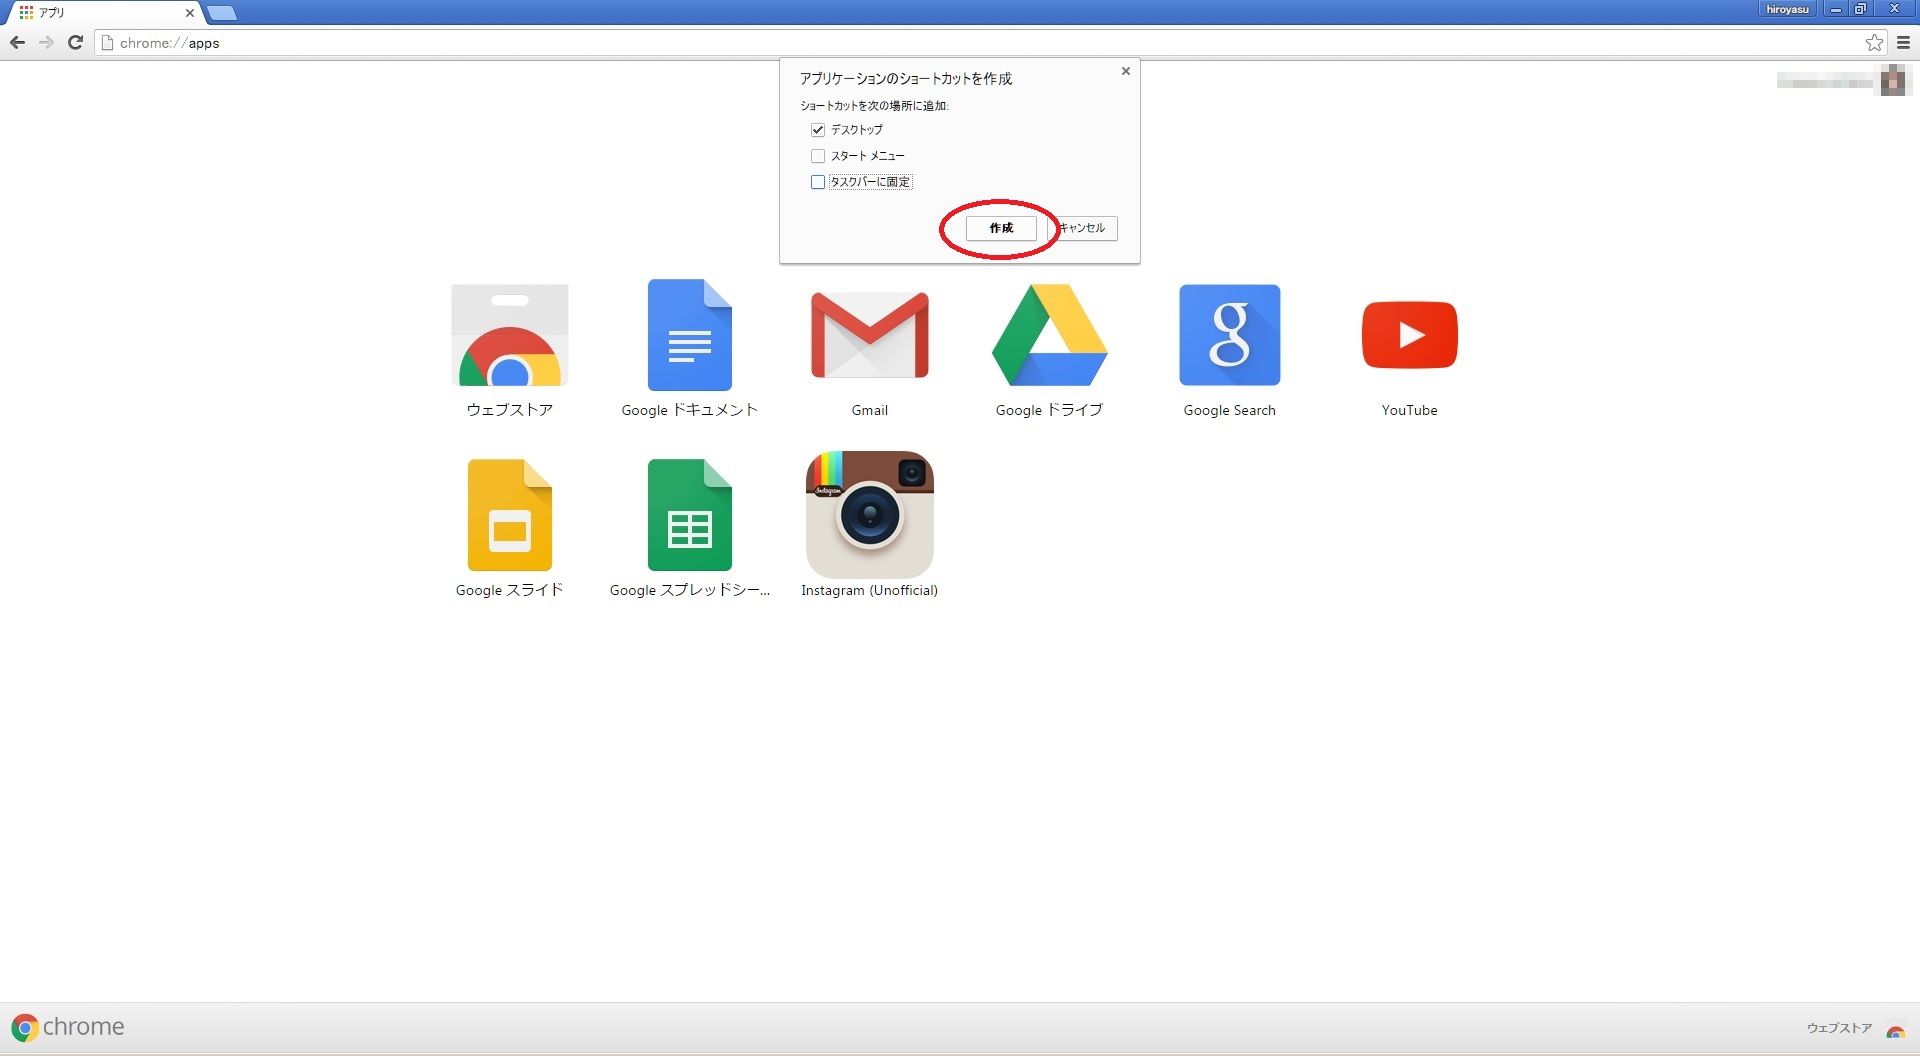Launch the Google ドライブ app
Image resolution: width=1920 pixels, height=1056 pixels.
coord(1050,335)
